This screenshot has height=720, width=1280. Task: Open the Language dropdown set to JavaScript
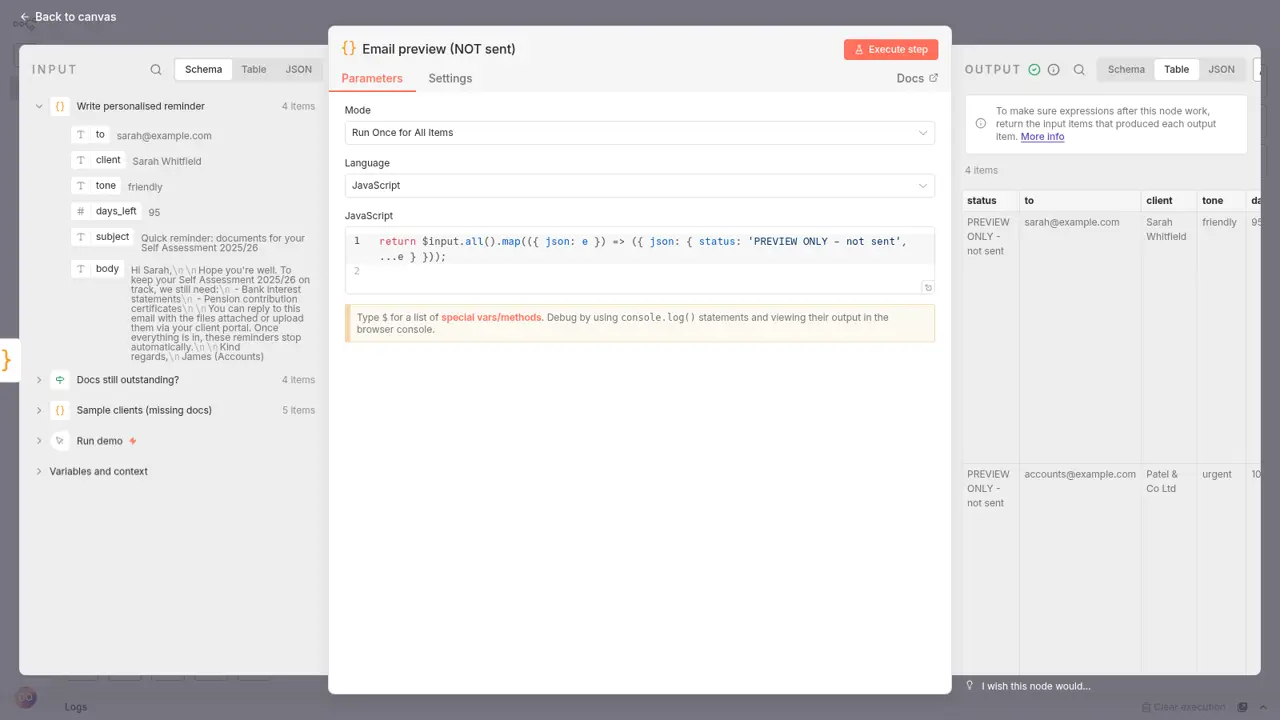pyautogui.click(x=640, y=185)
